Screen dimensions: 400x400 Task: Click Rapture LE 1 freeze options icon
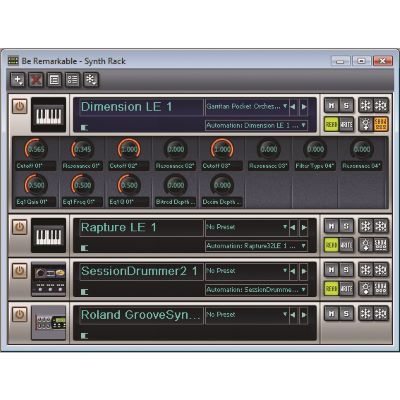[381, 226]
